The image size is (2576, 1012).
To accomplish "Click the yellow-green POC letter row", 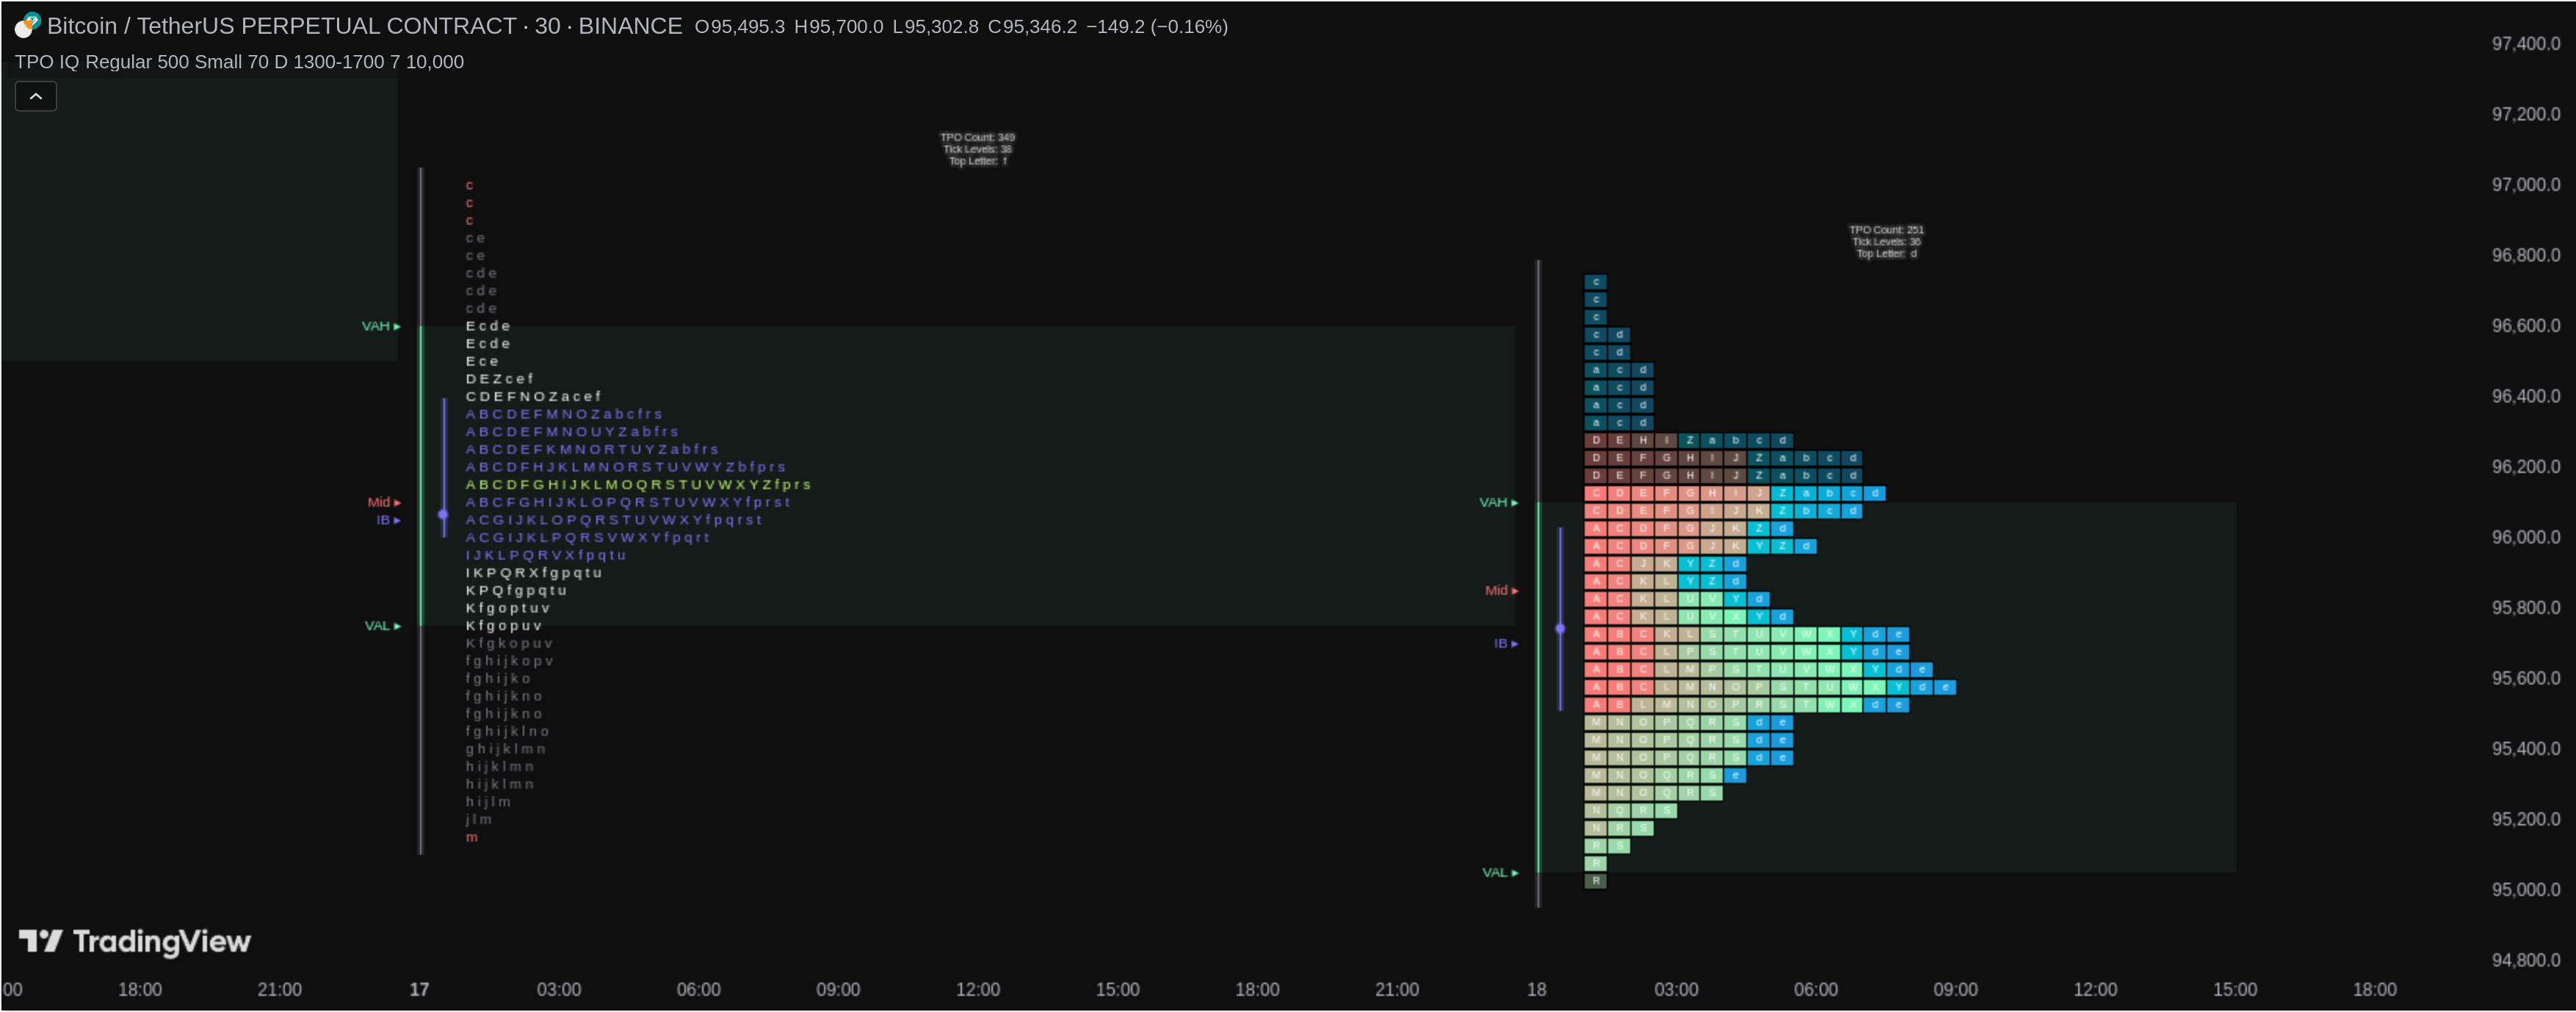I will click(638, 485).
